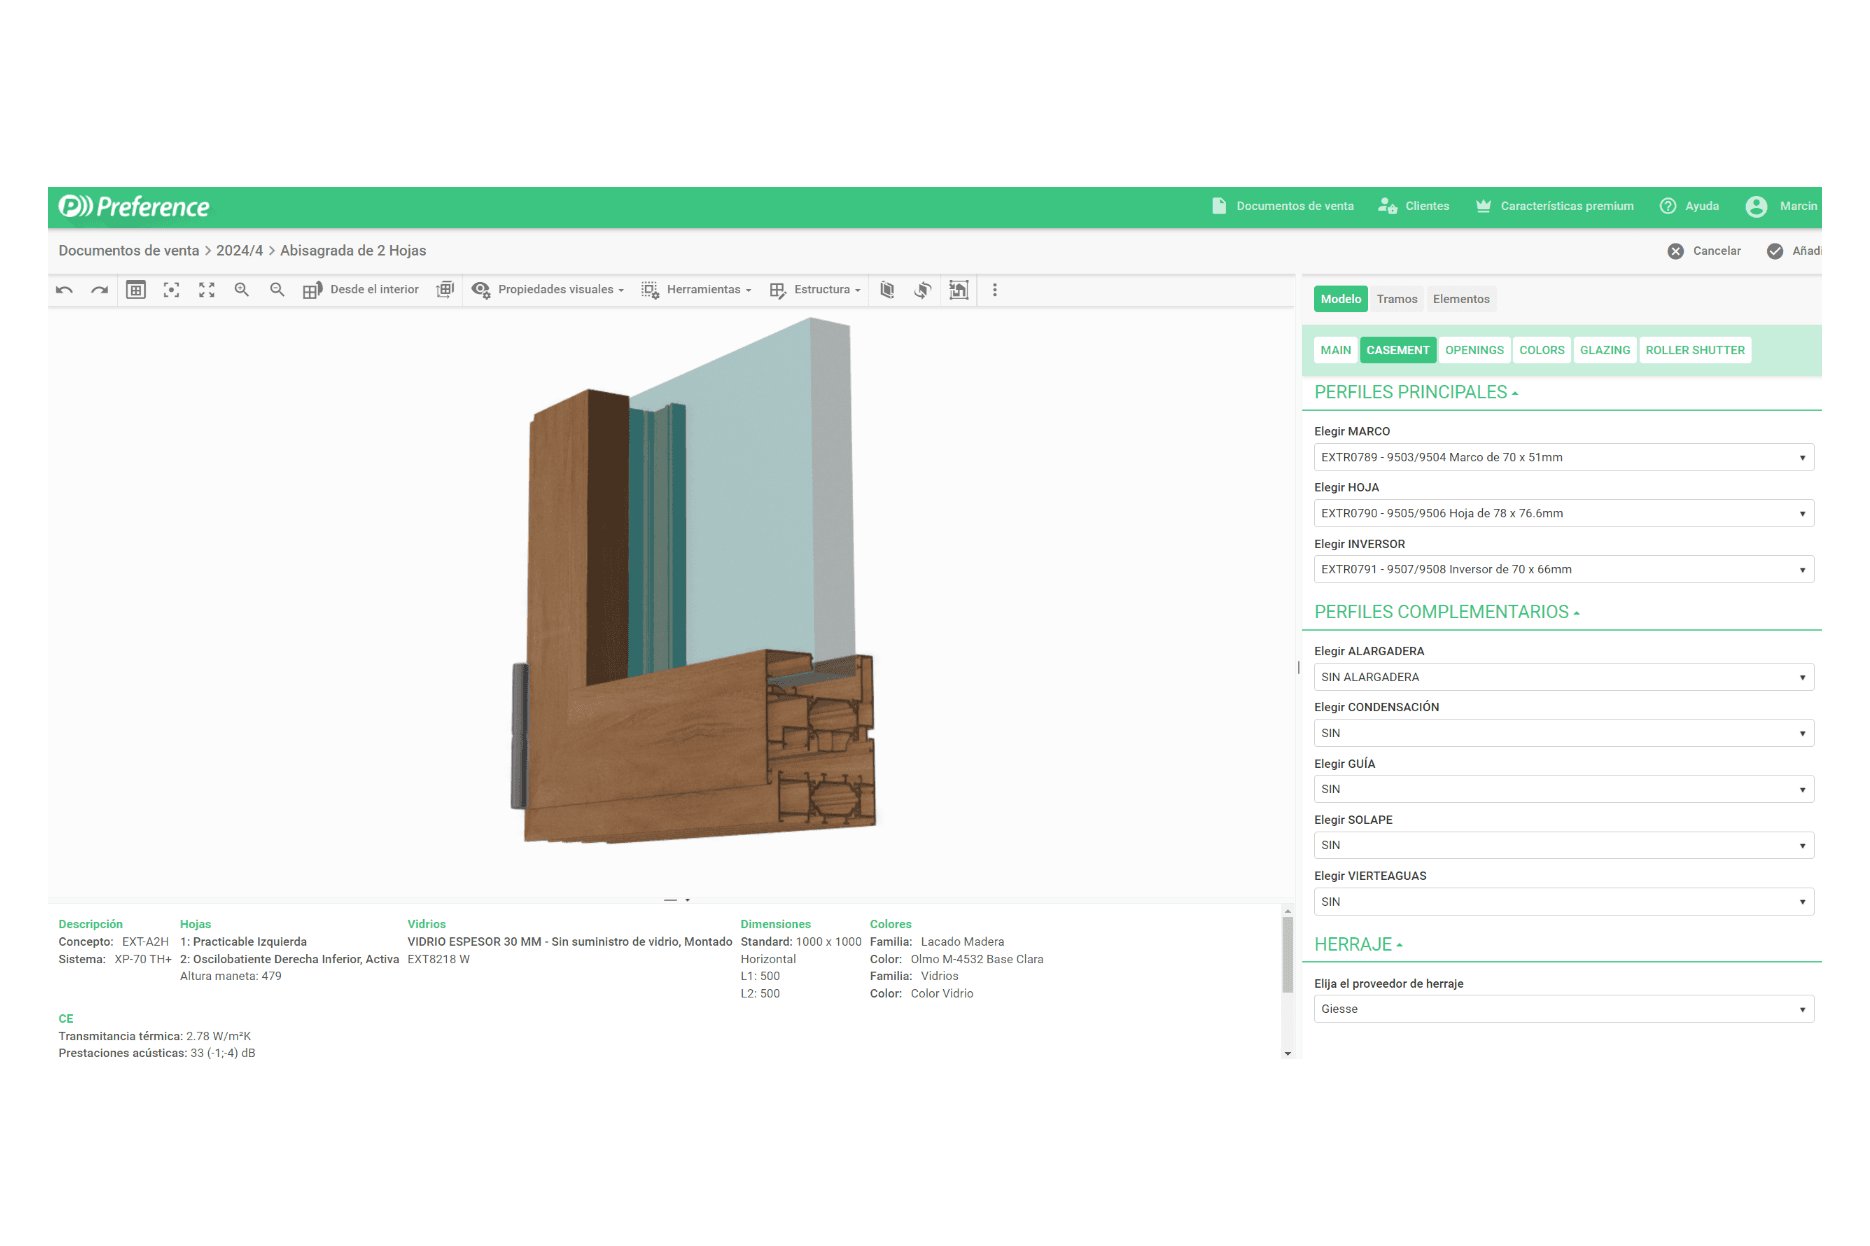Toggle the Desde el interior view
Viewport: 1870px width, 1246px height.
point(362,290)
